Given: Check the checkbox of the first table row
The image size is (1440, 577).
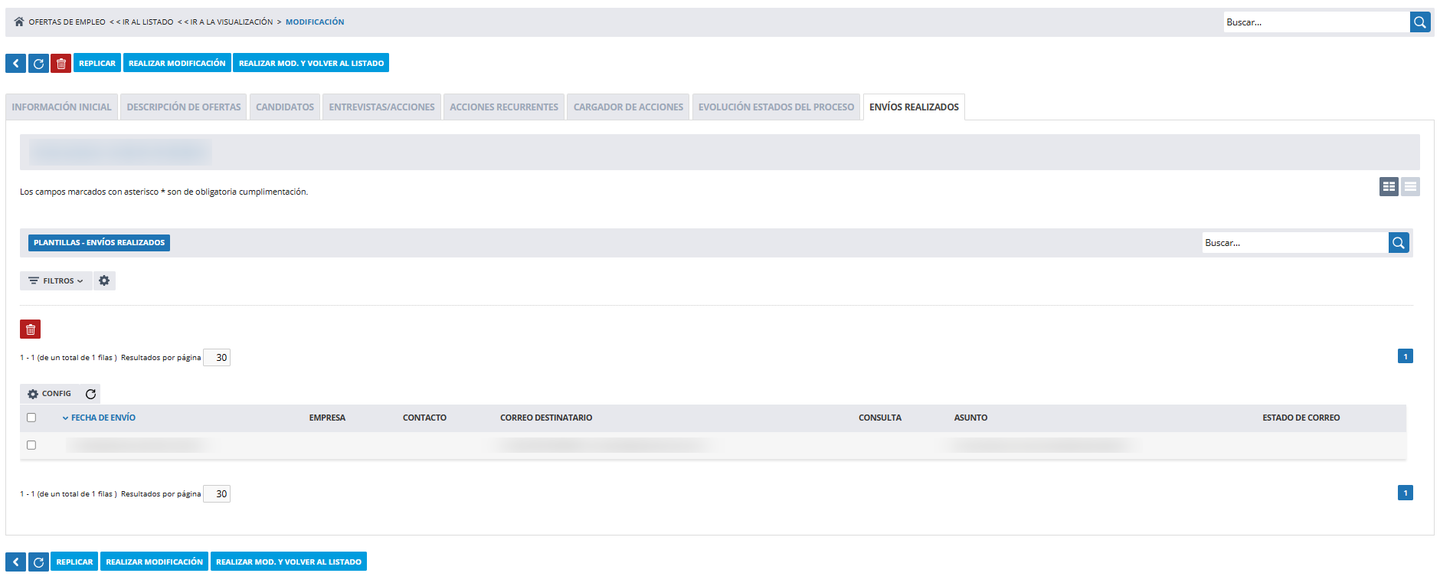Looking at the screenshot, I should pos(31,445).
